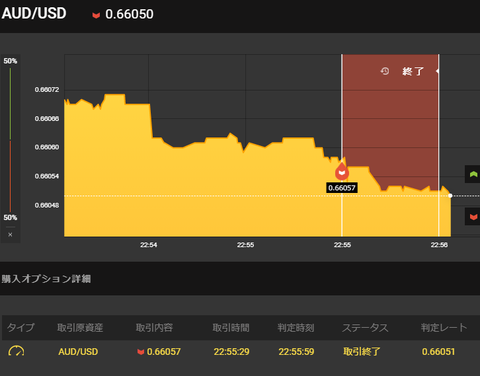The height and width of the screenshot is (376, 480).
Task: Click the 購入オプション詳細 section header
Action: click(x=46, y=279)
